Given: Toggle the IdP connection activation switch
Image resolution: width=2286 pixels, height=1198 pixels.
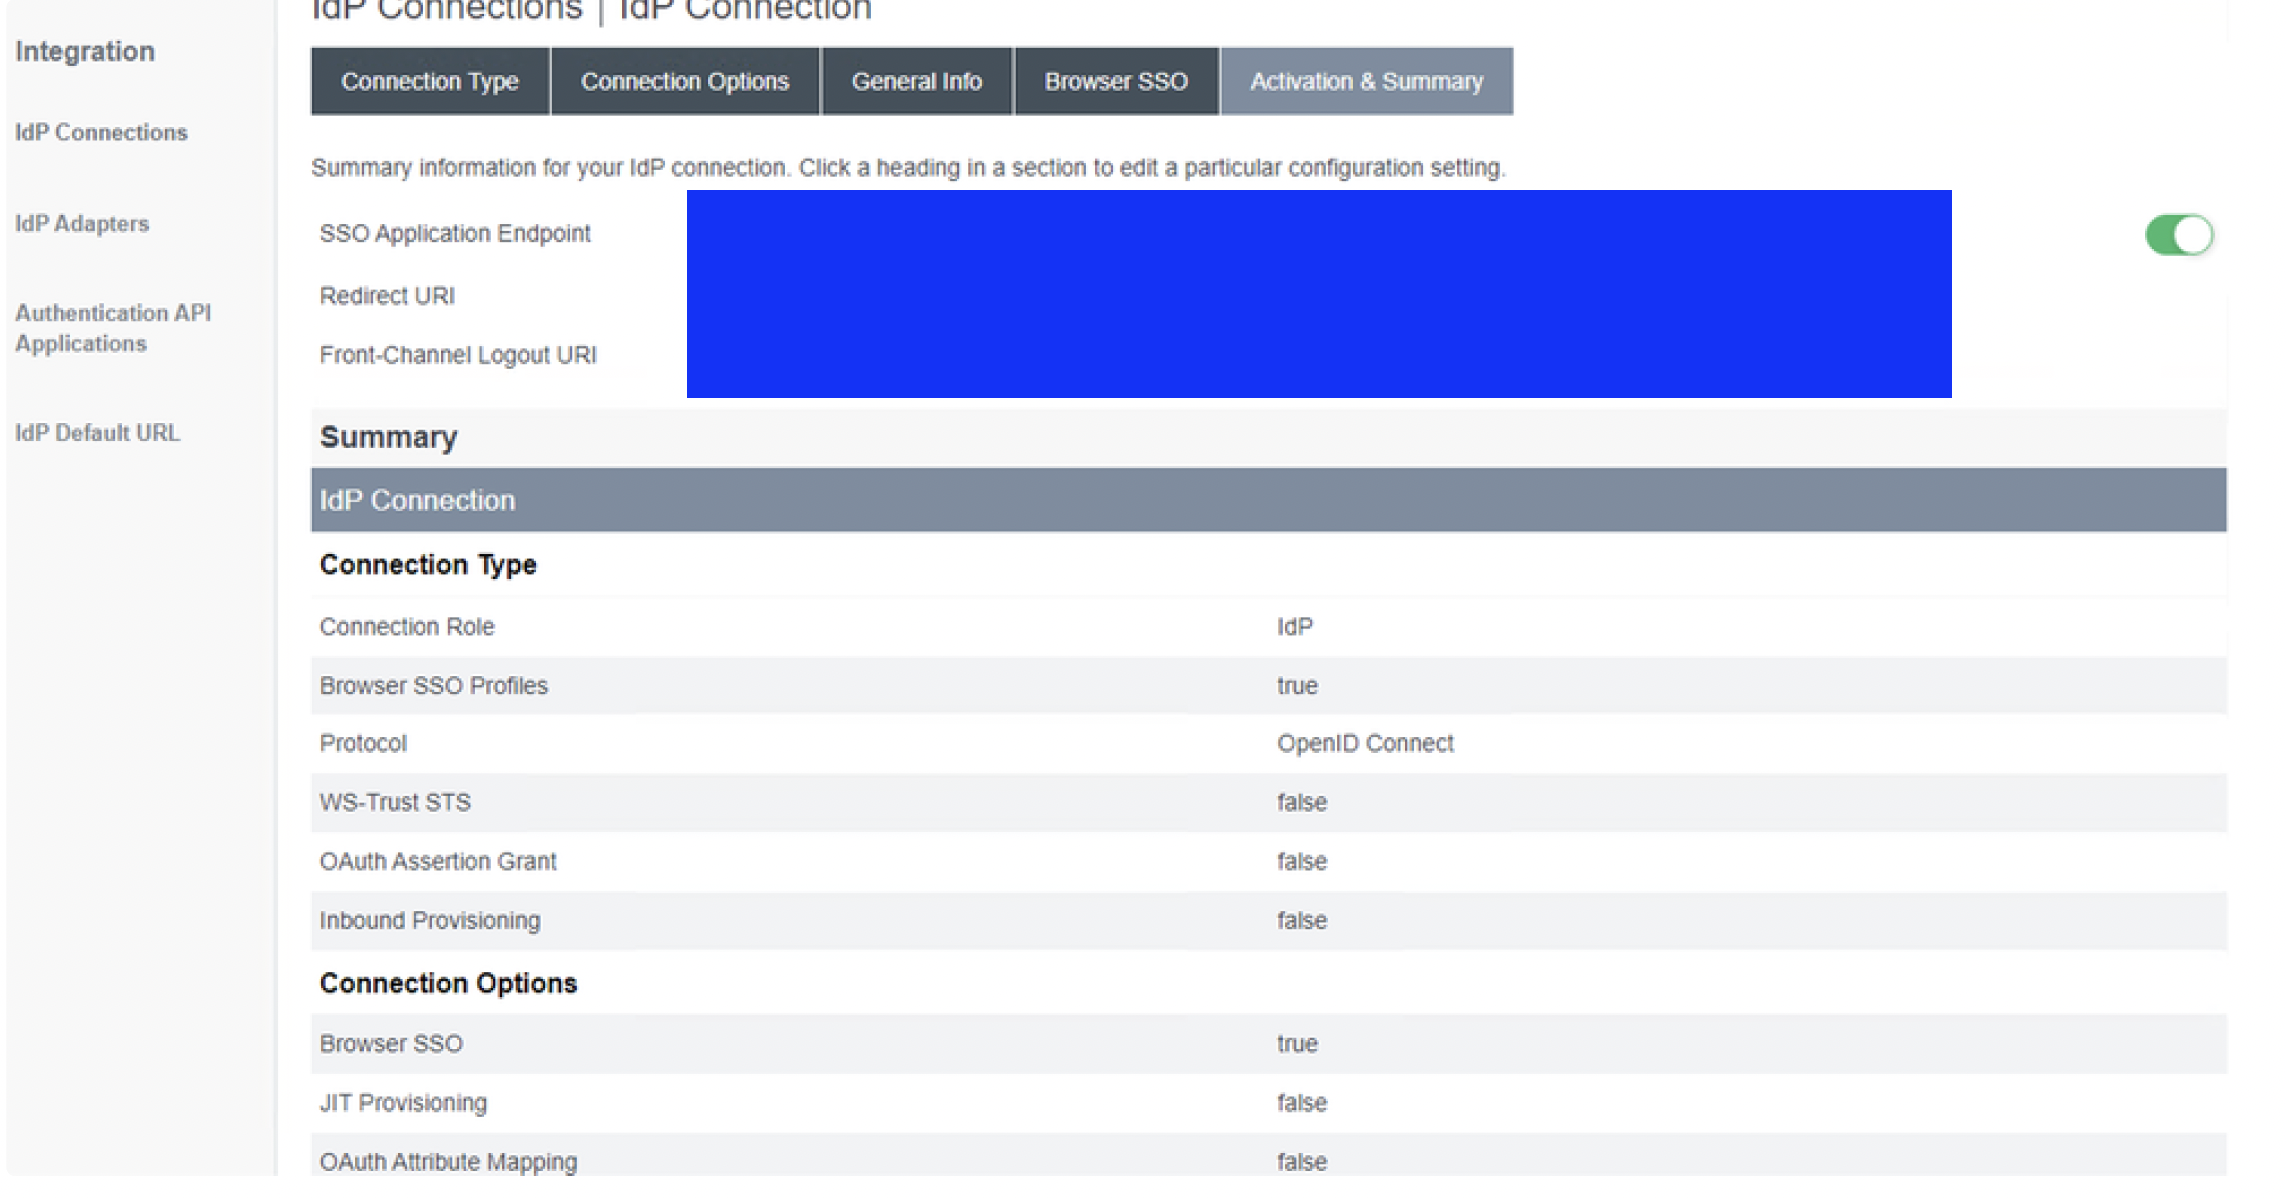Looking at the screenshot, I should (x=2179, y=235).
